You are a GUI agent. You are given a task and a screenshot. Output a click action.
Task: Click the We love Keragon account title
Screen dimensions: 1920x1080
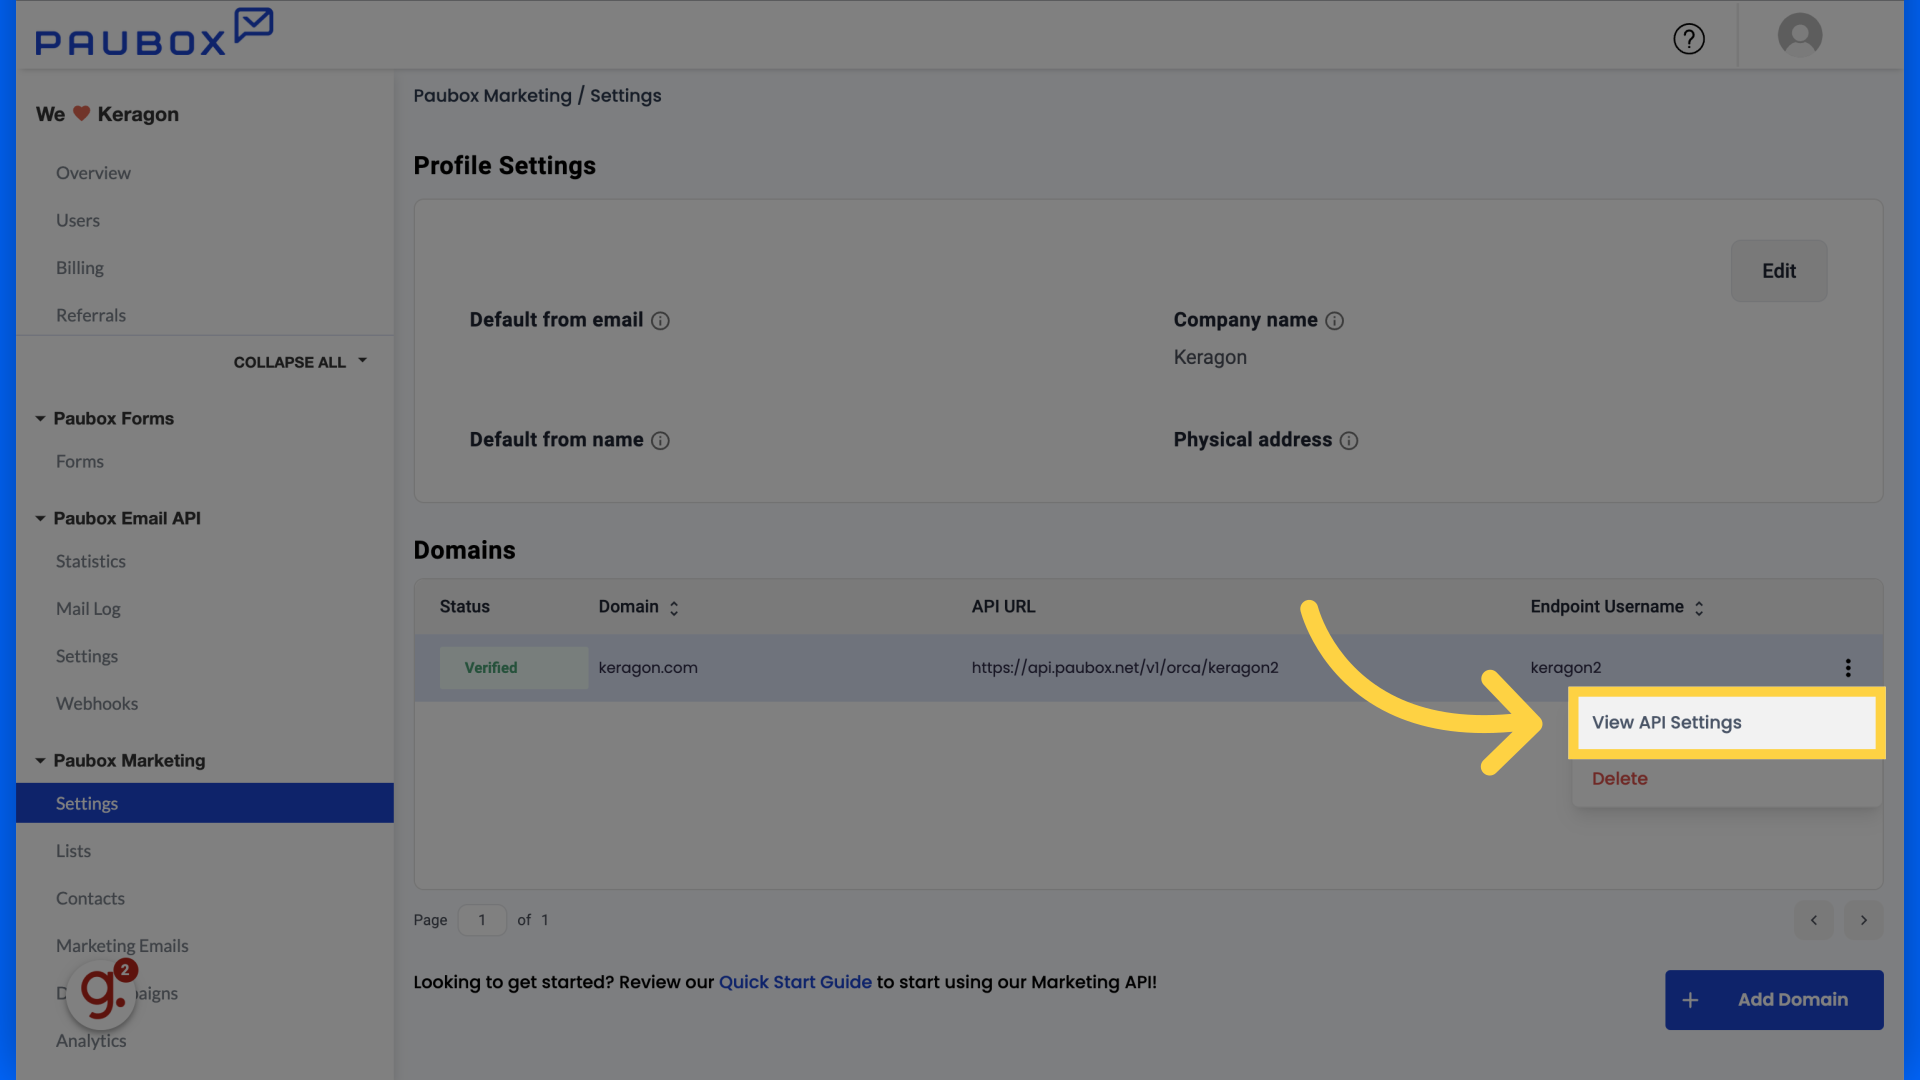pos(107,115)
